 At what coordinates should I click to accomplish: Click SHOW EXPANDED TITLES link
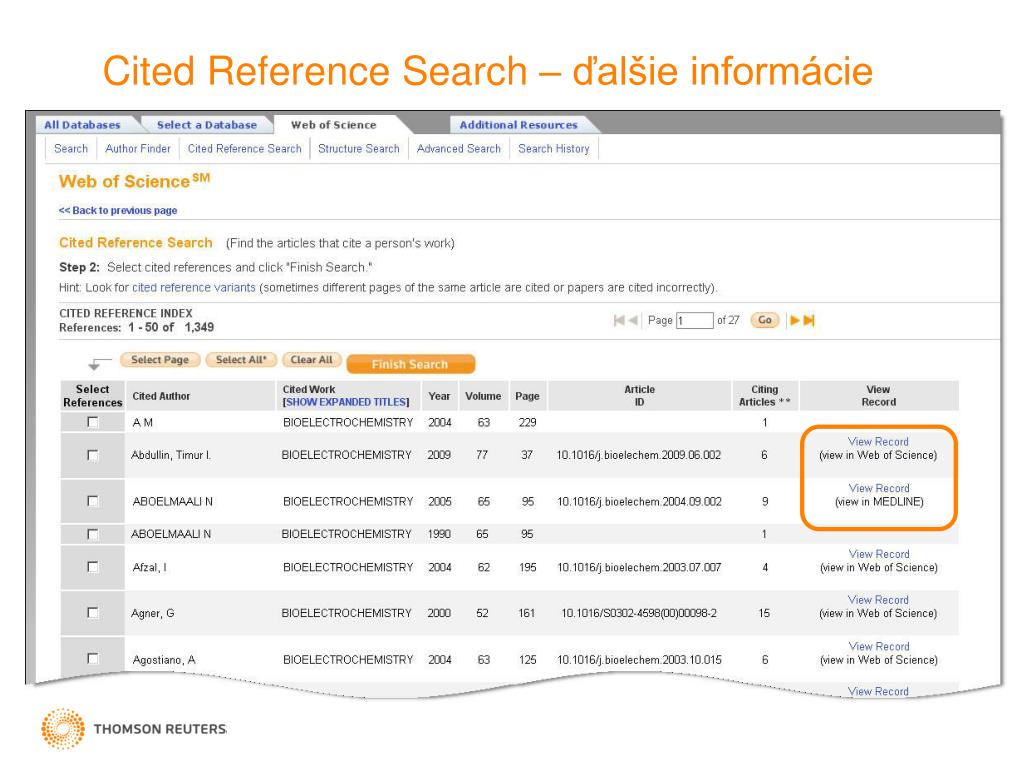coord(346,402)
